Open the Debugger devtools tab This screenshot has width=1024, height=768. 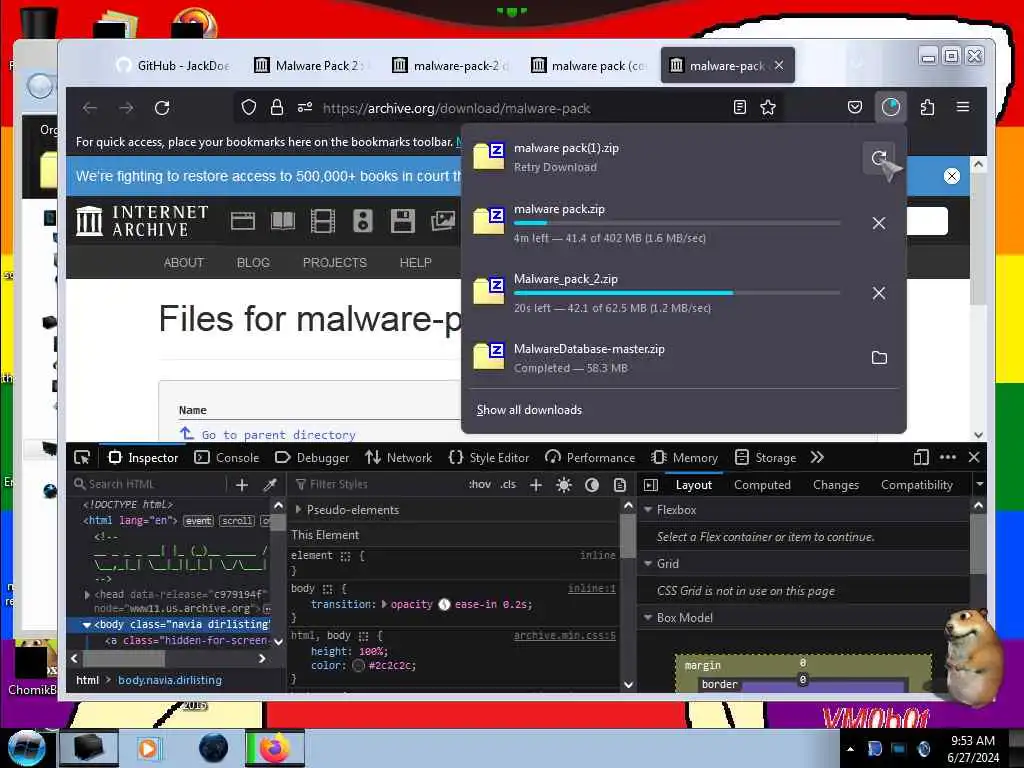312,458
